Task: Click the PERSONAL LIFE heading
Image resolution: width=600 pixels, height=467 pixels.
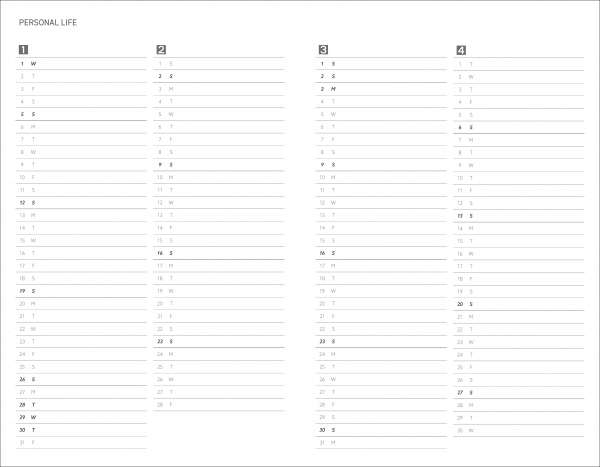Action: (x=48, y=23)
